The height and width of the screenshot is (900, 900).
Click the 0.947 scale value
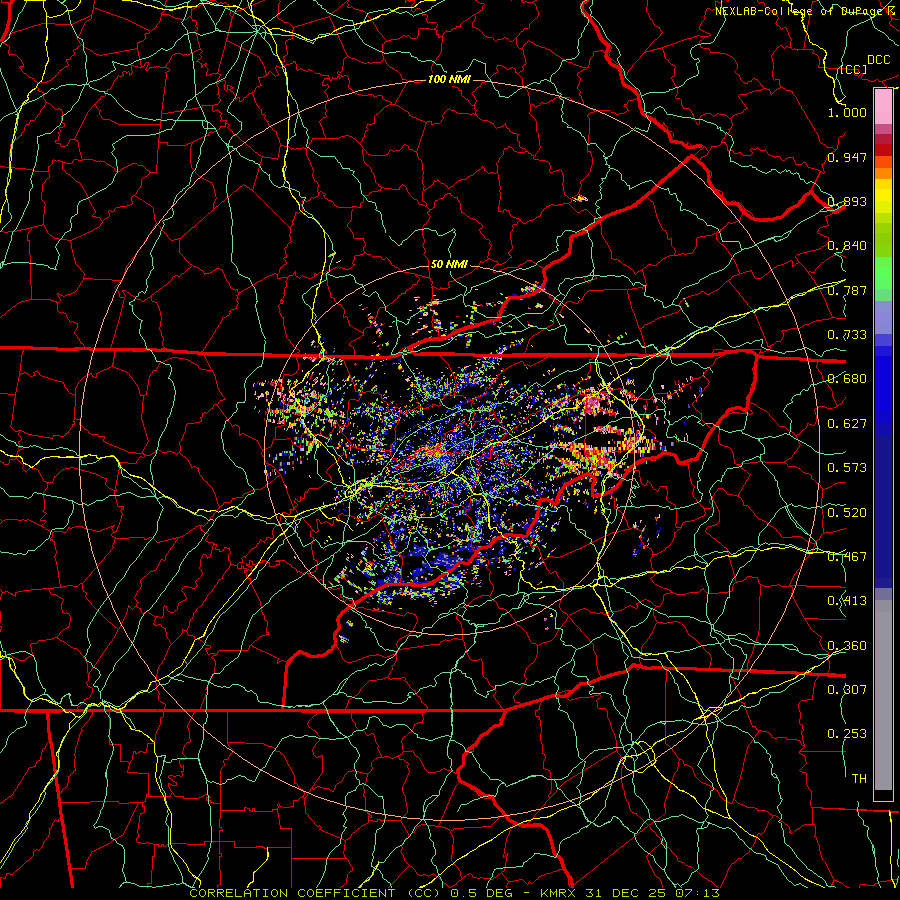[847, 157]
